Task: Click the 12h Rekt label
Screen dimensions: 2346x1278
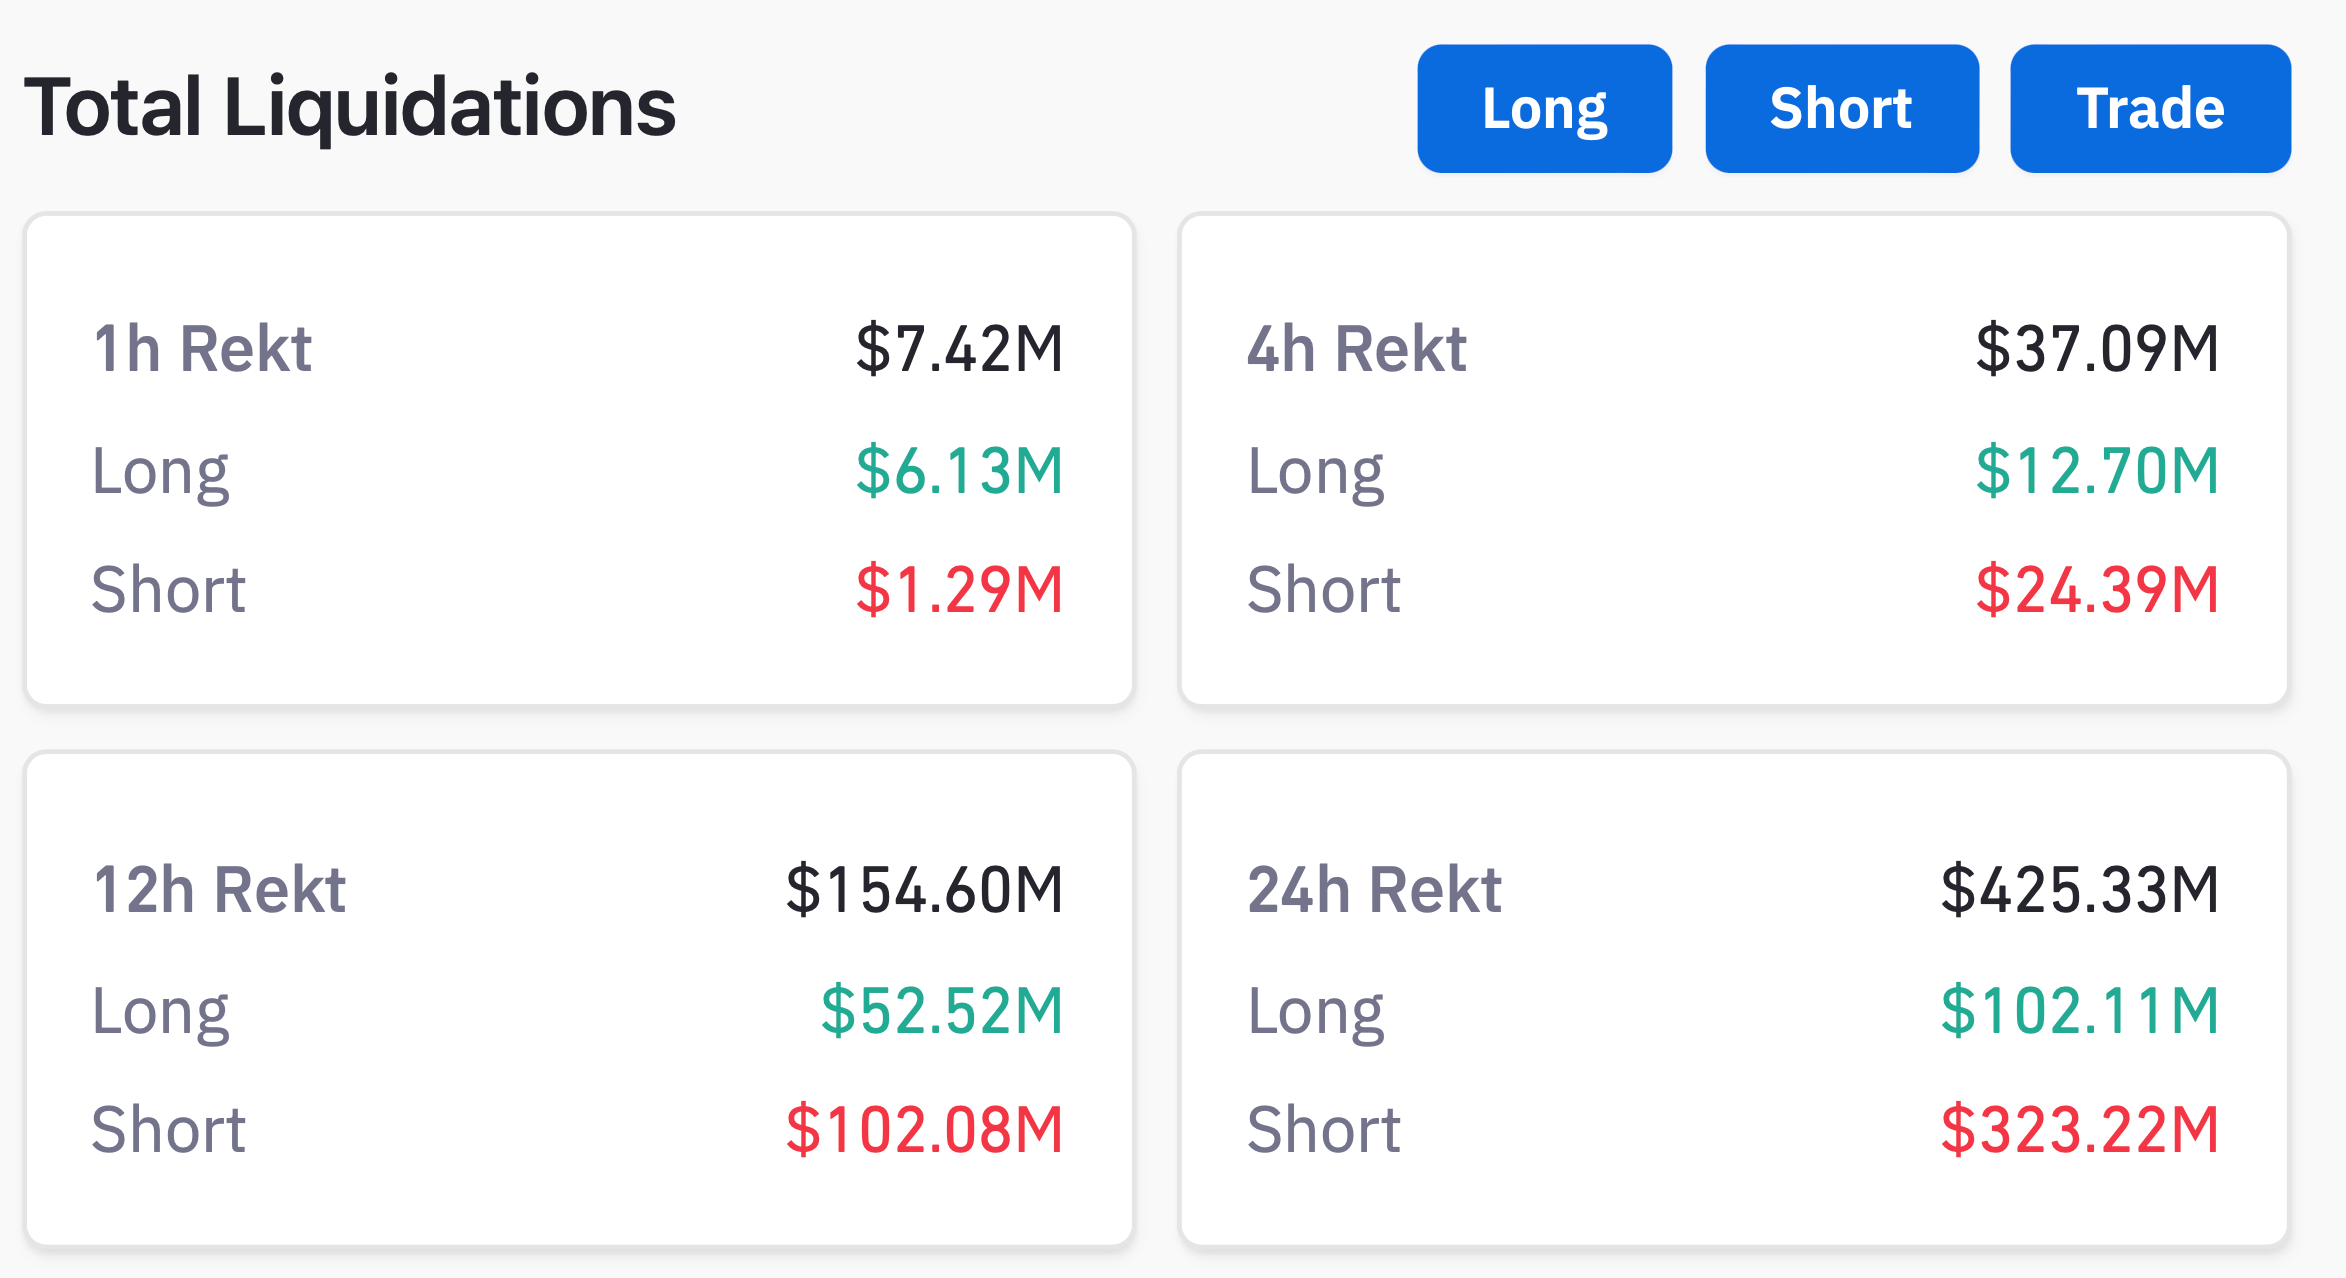Action: [219, 889]
